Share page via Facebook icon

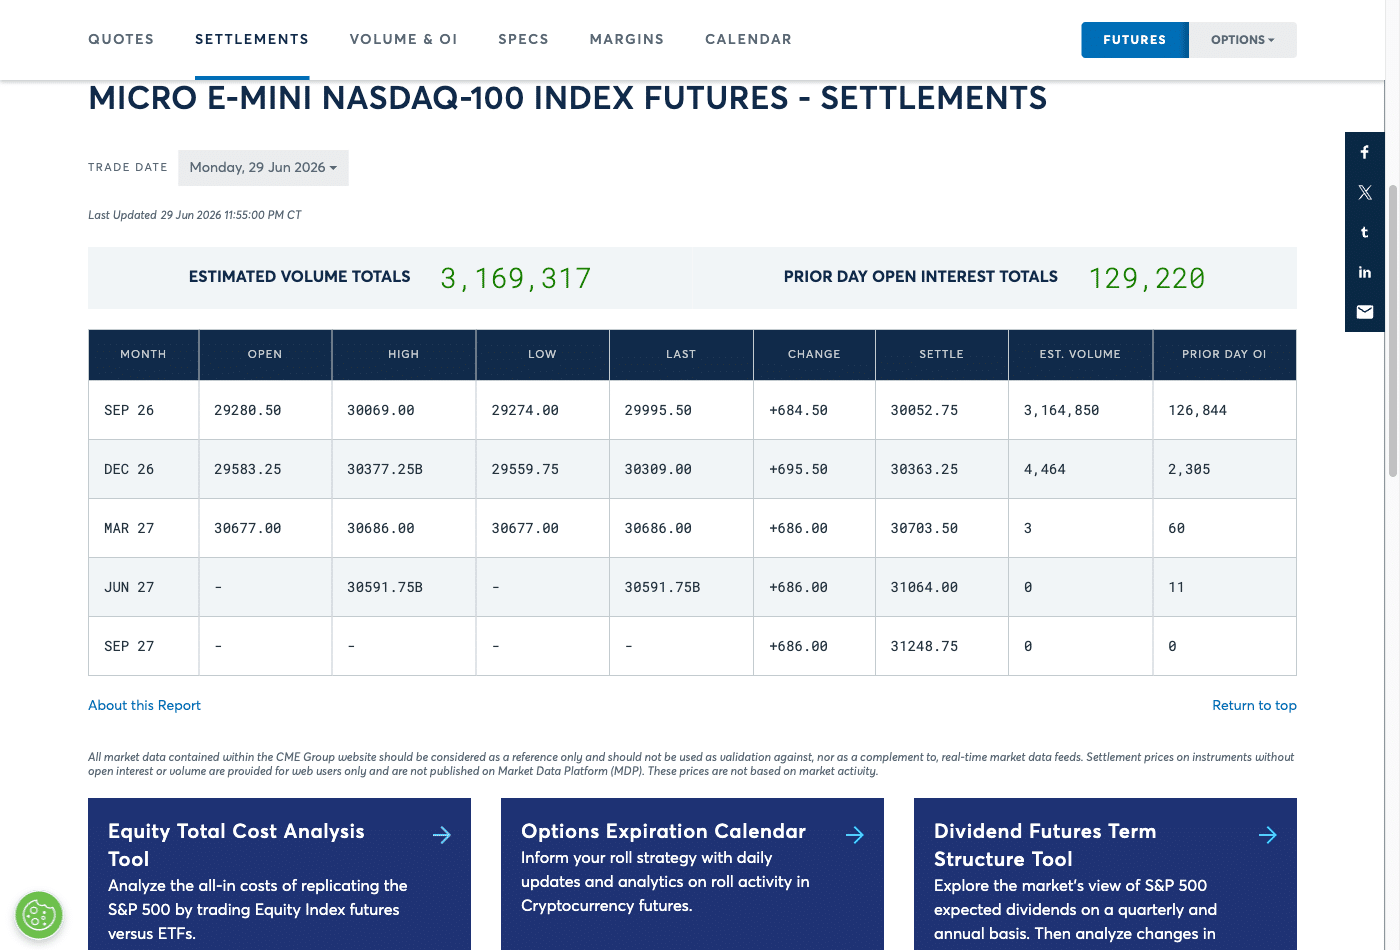[1364, 152]
